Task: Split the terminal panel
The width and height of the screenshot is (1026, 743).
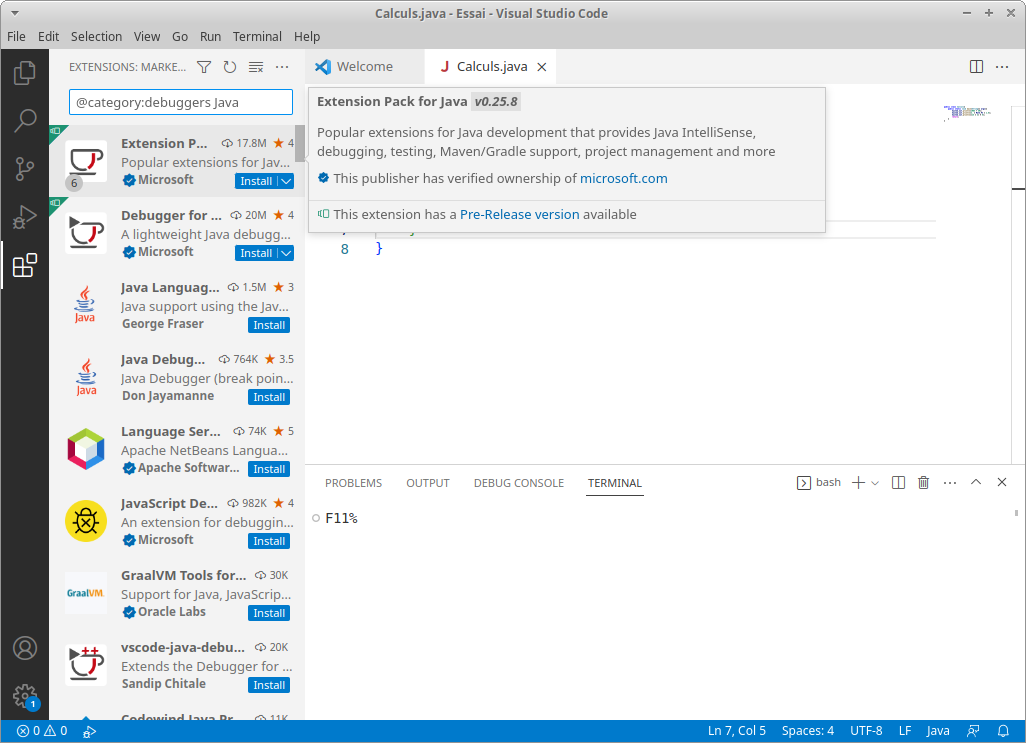Action: pyautogui.click(x=898, y=483)
